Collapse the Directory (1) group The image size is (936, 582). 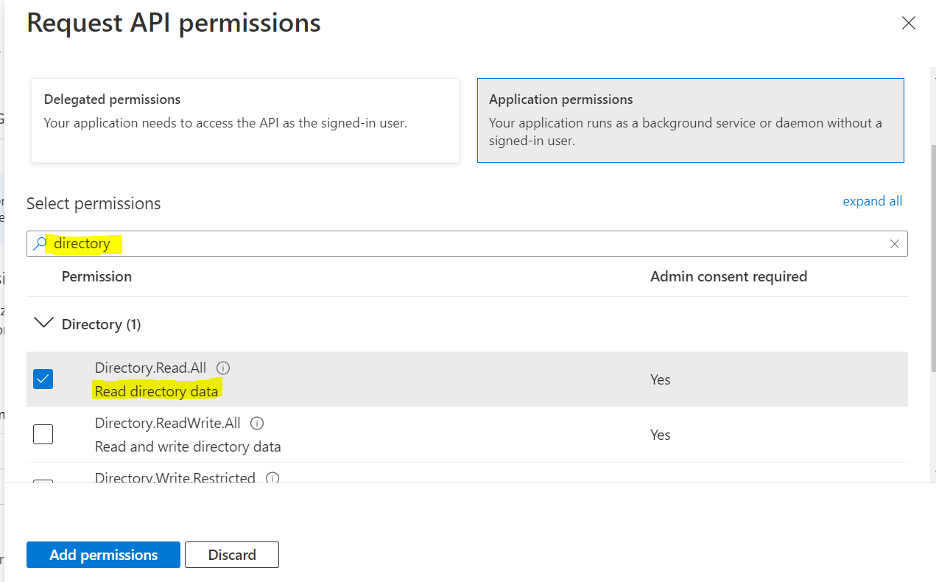43,324
